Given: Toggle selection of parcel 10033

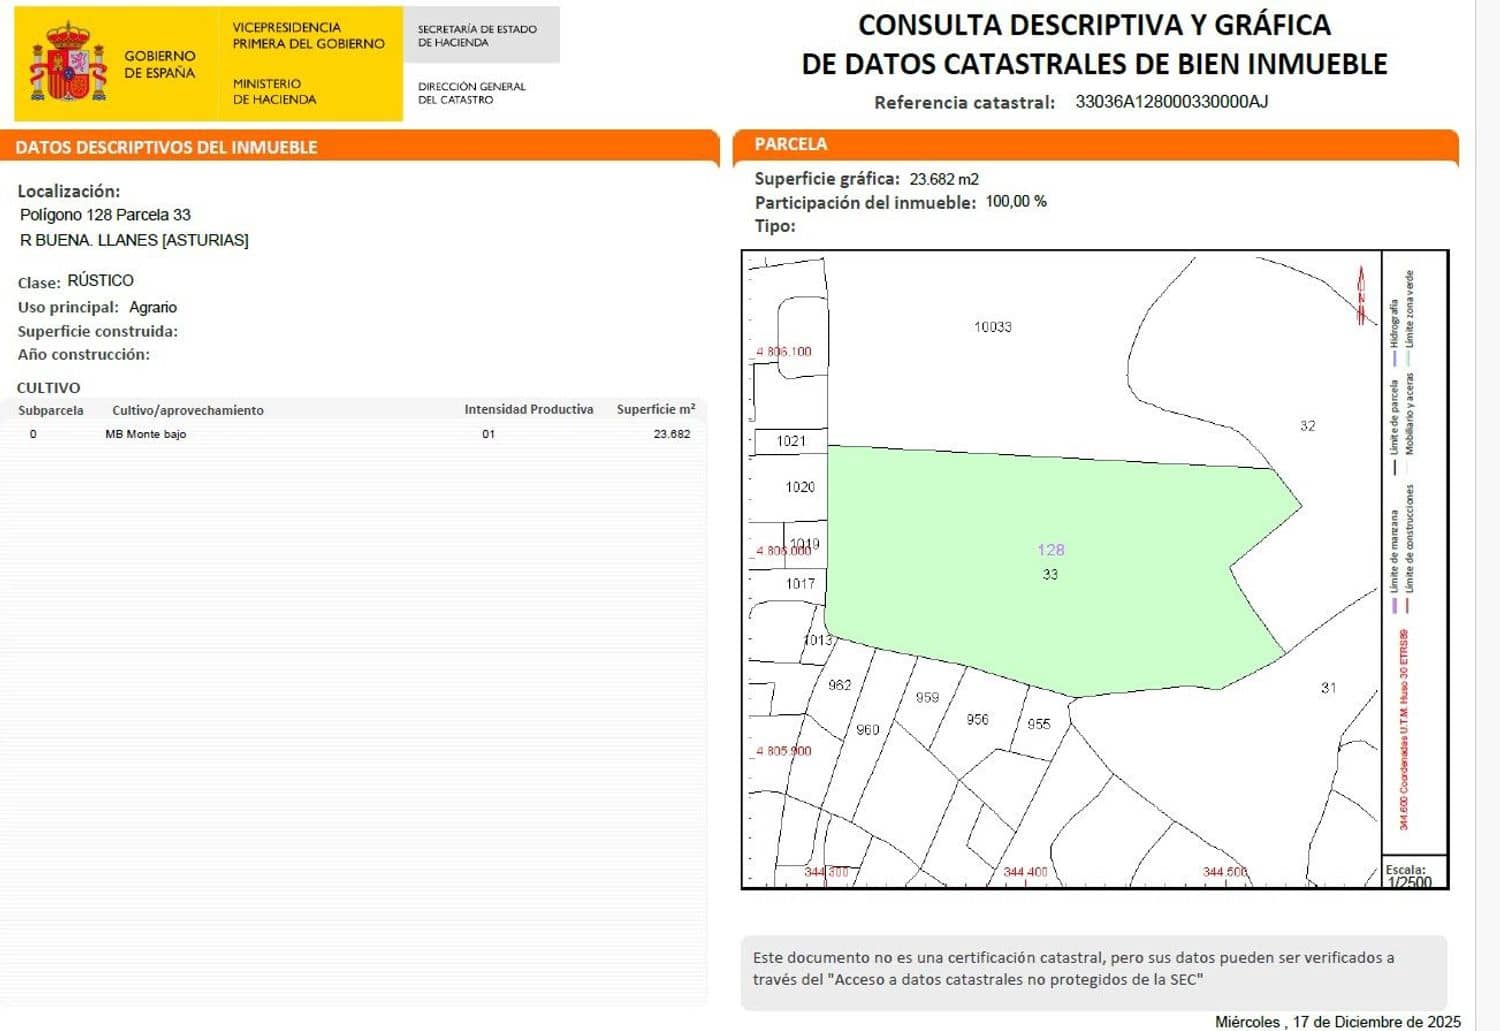Looking at the screenshot, I should 991,325.
